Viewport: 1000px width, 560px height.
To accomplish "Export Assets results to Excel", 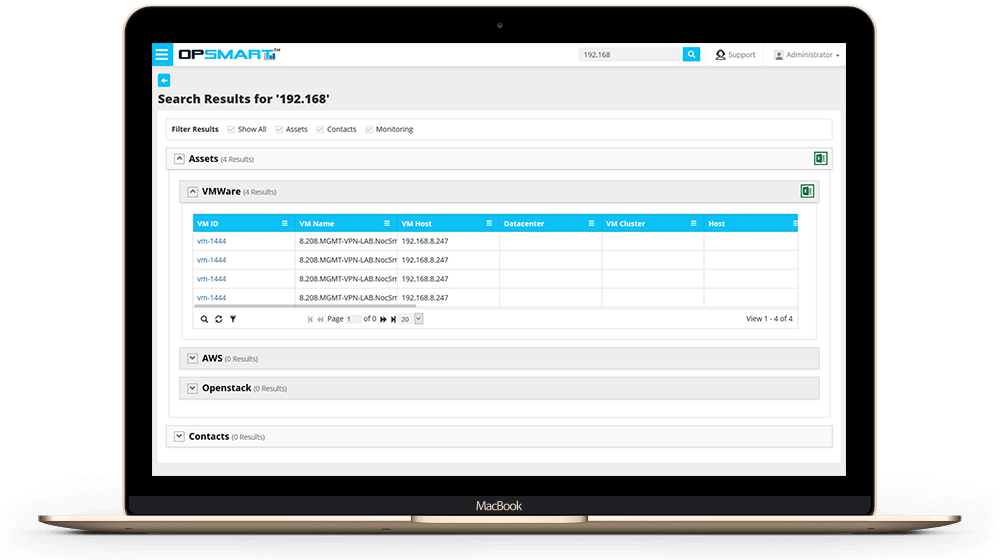I will [x=821, y=158].
